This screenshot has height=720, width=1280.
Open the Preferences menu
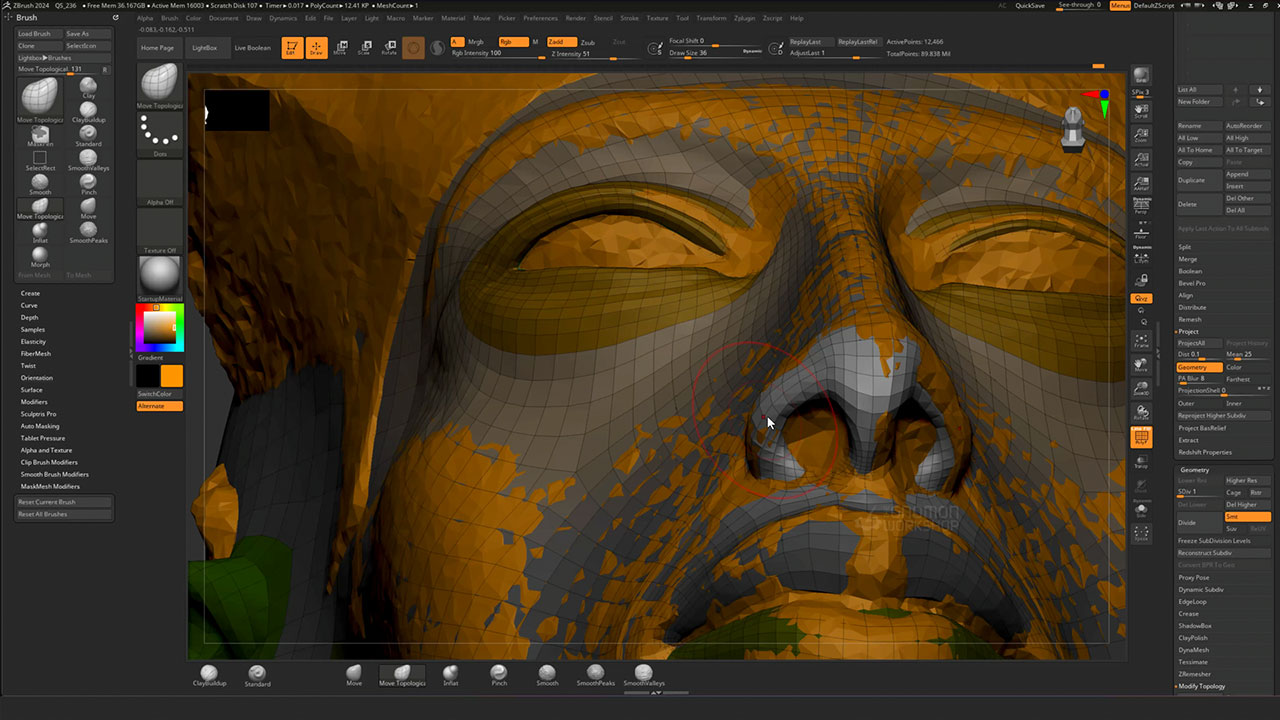click(x=541, y=18)
